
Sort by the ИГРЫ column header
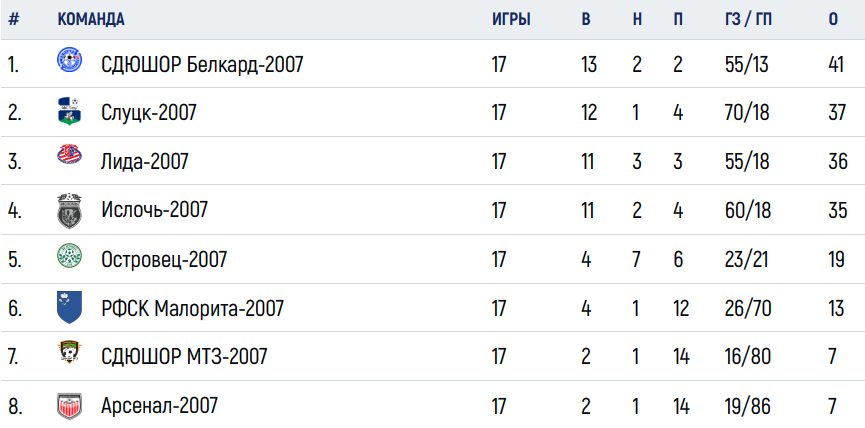point(511,19)
